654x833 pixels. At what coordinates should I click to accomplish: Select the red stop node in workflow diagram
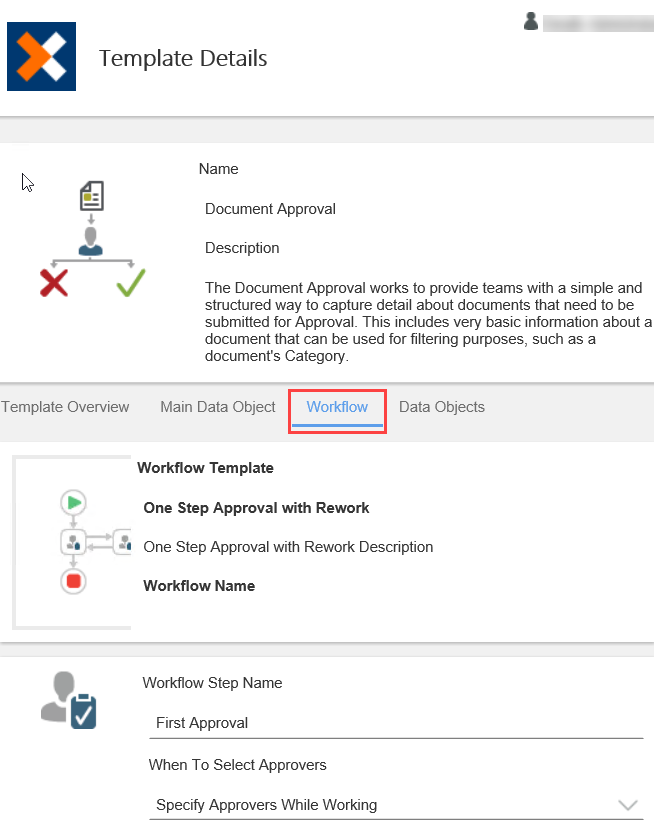pos(73,581)
